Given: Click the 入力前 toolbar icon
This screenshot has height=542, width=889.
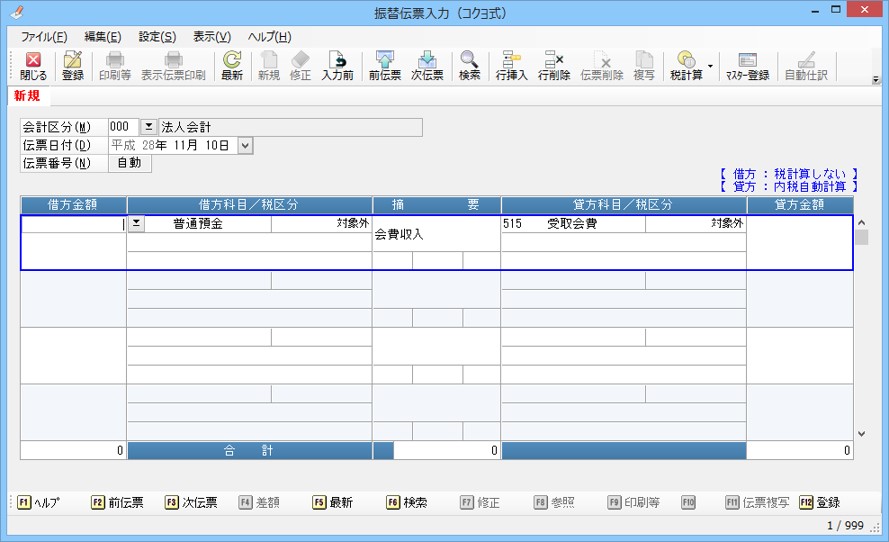Looking at the screenshot, I should (x=337, y=66).
